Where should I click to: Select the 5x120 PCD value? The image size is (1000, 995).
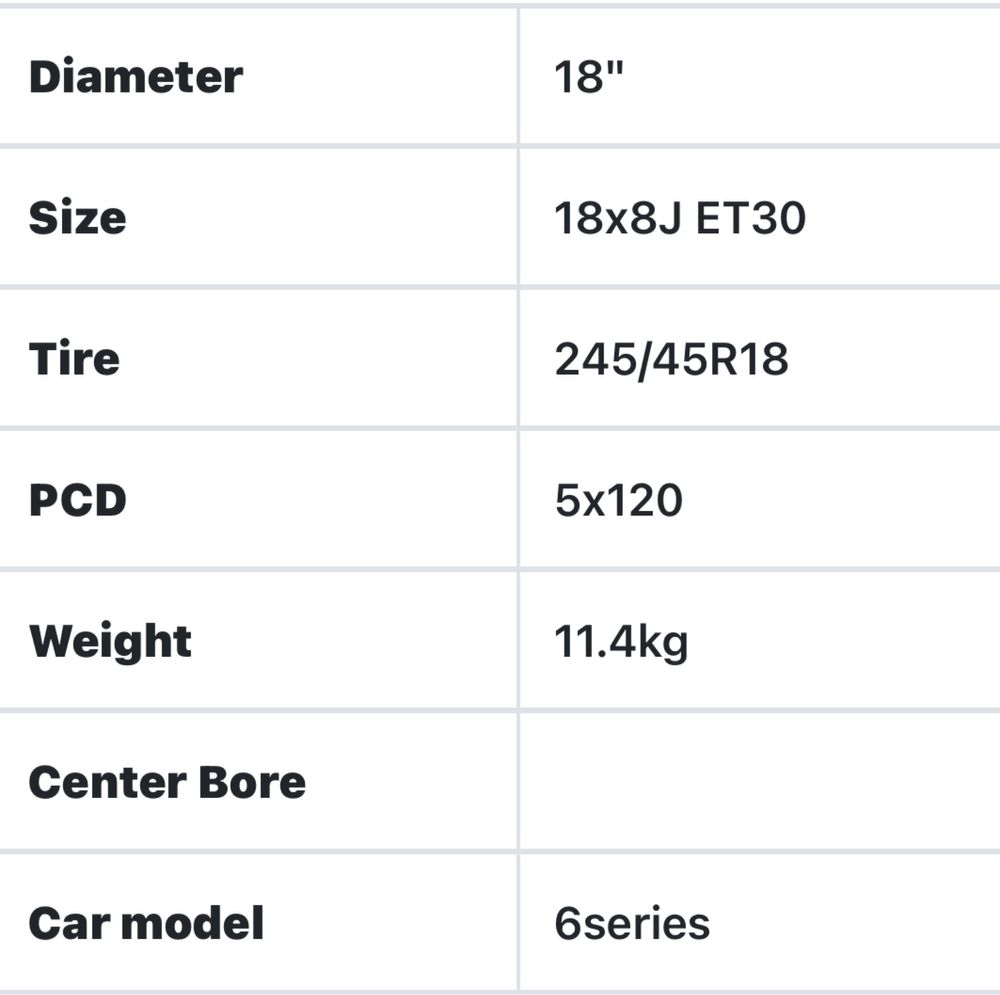619,500
